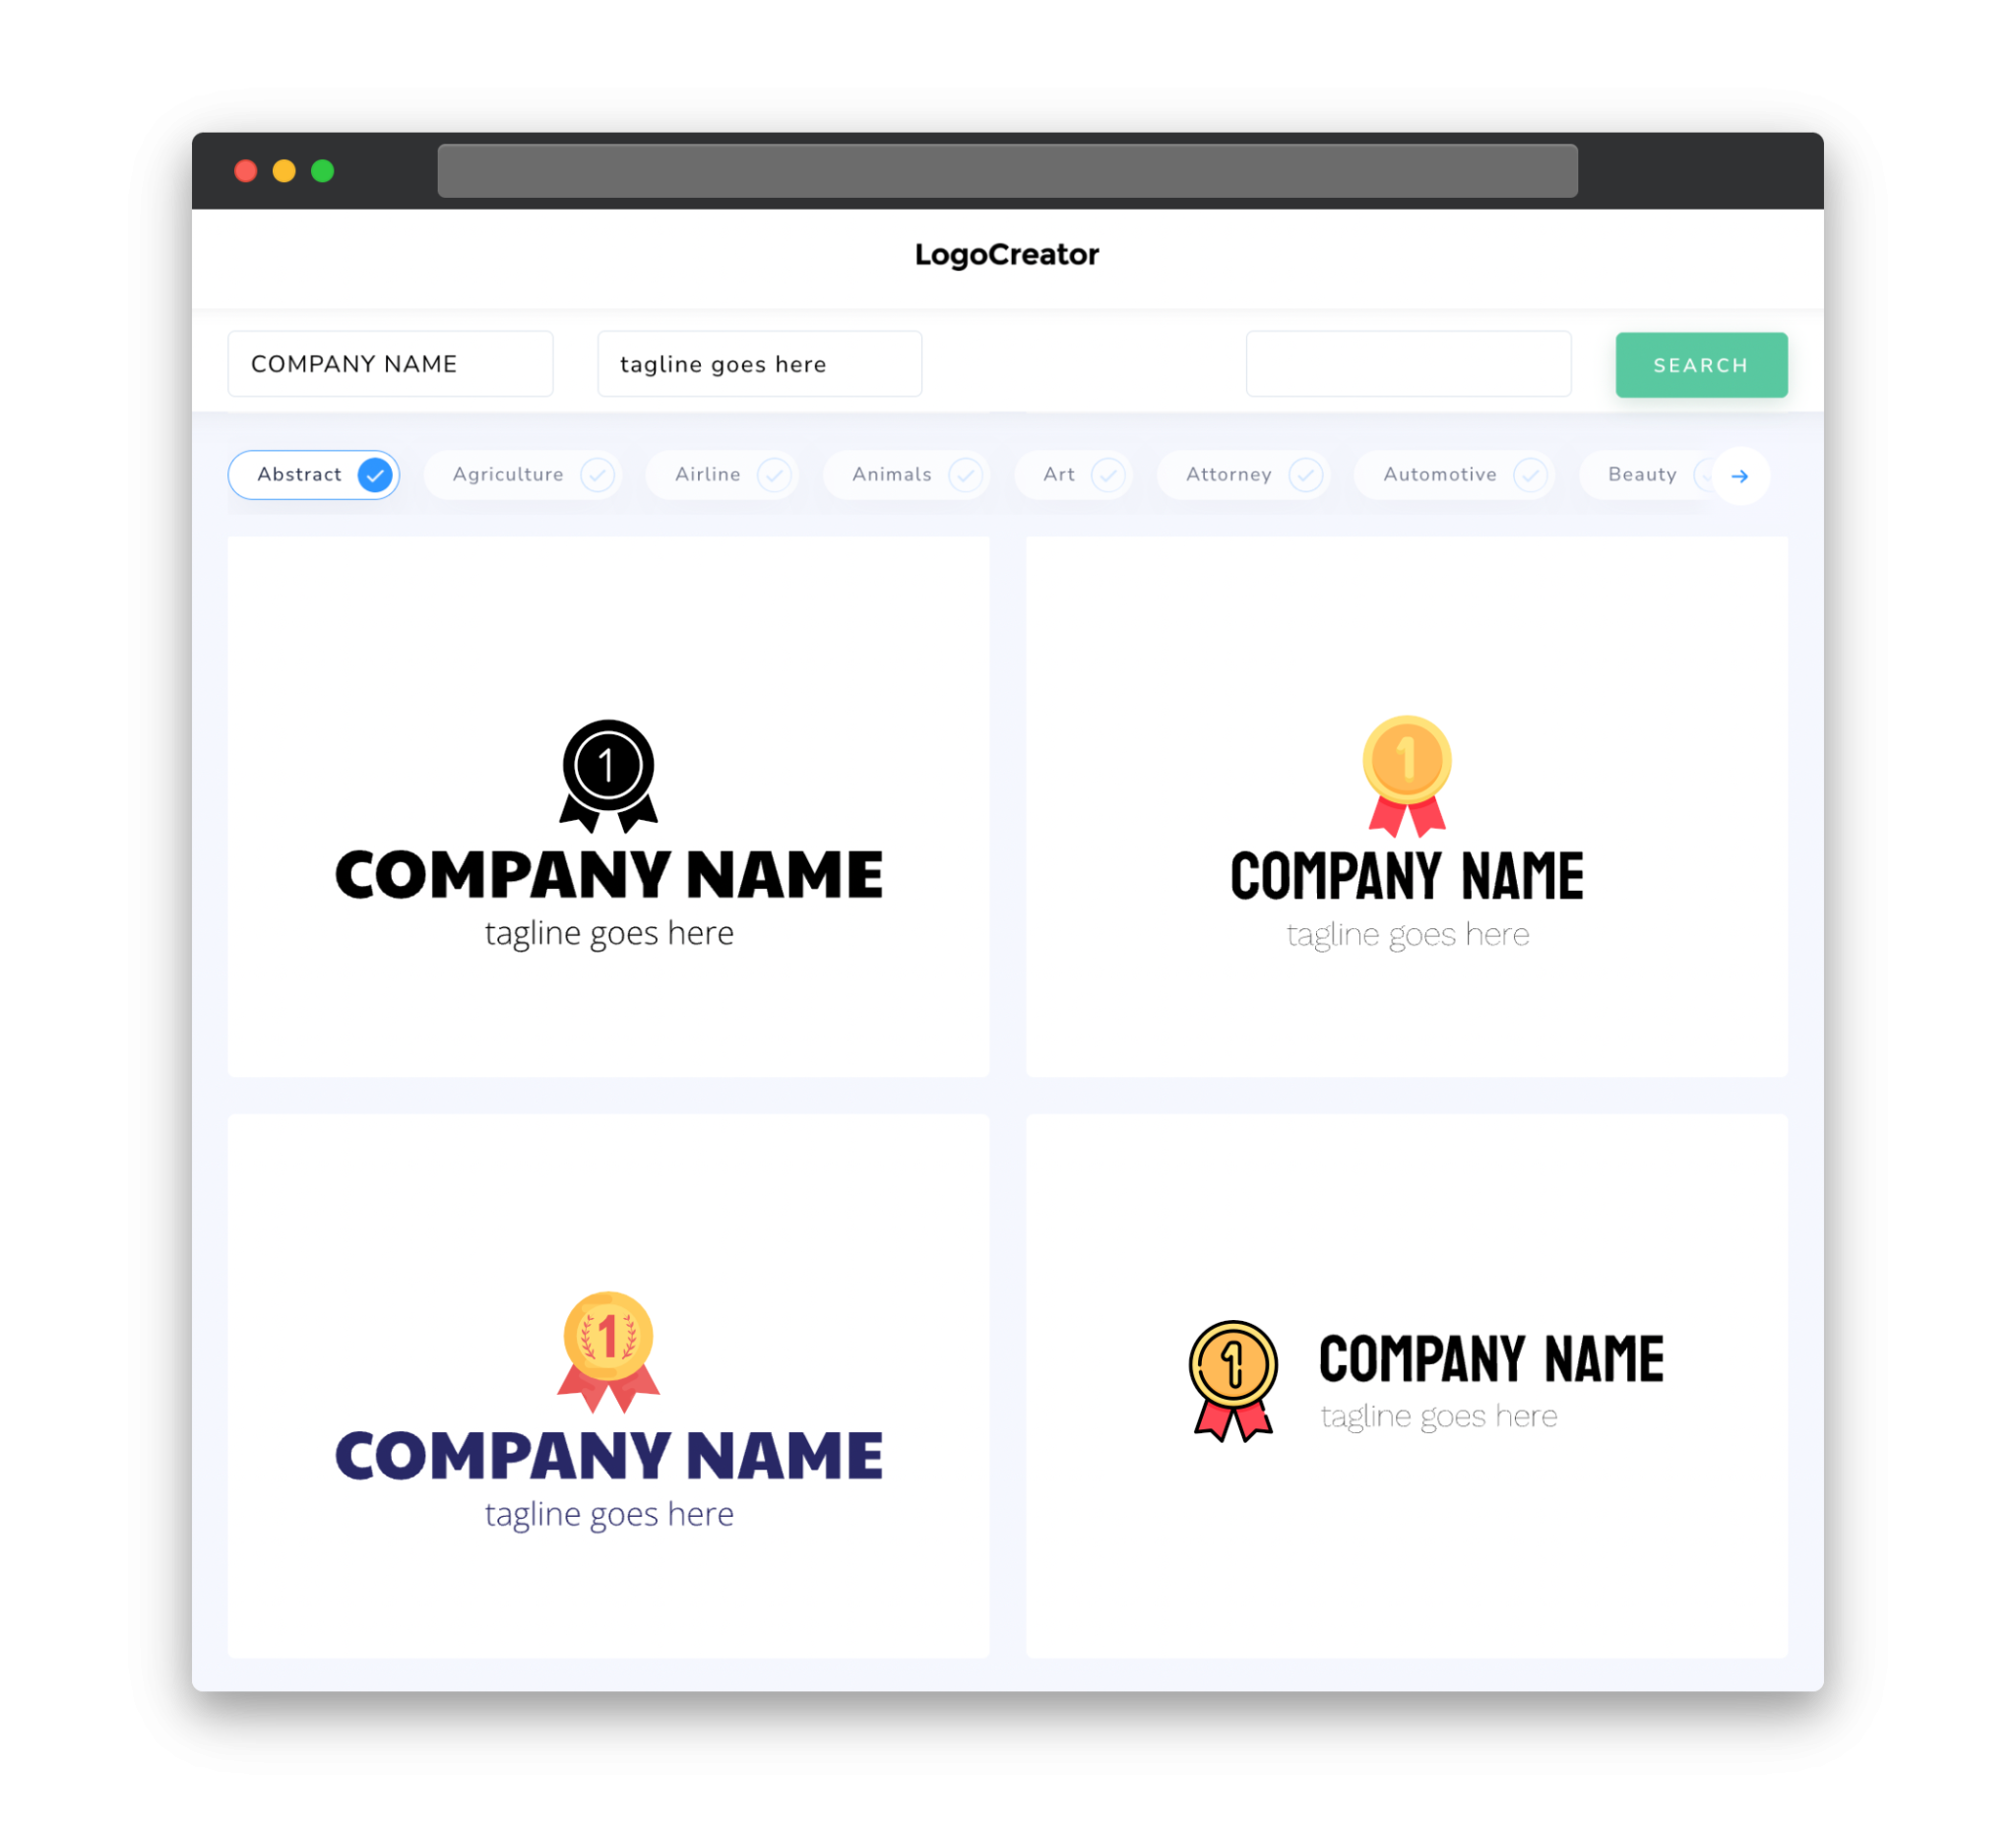2016x1824 pixels.
Task: Click the COMPANY NAME input field
Action: [392, 363]
